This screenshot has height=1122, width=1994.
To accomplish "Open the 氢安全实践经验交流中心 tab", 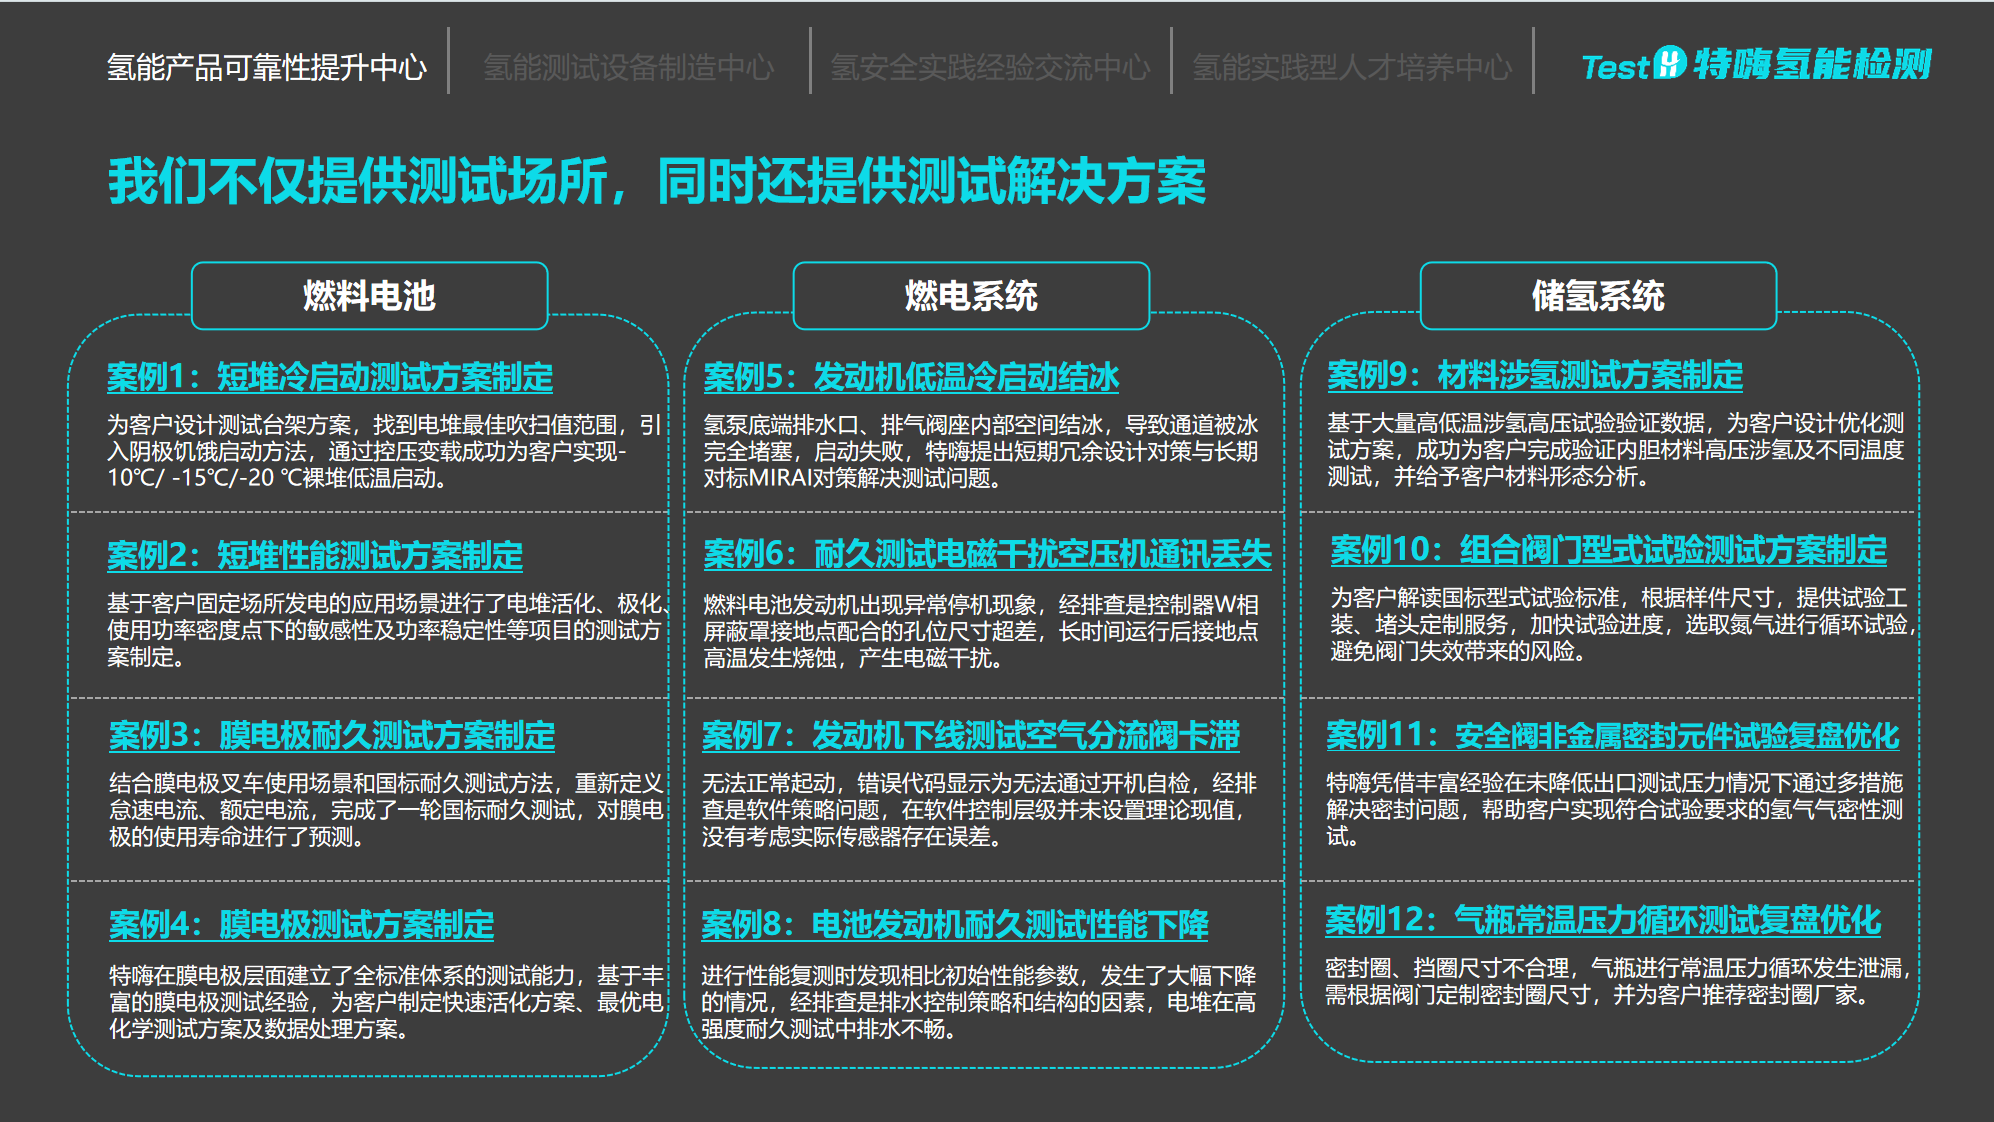I will [x=990, y=67].
